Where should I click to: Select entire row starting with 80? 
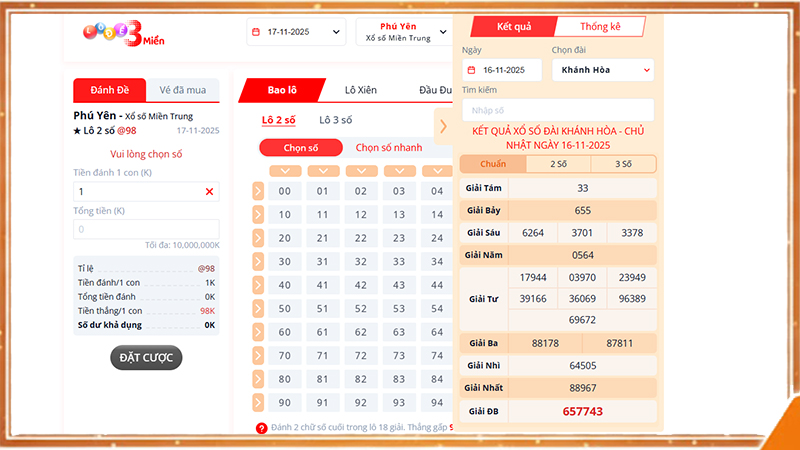coord(258,379)
